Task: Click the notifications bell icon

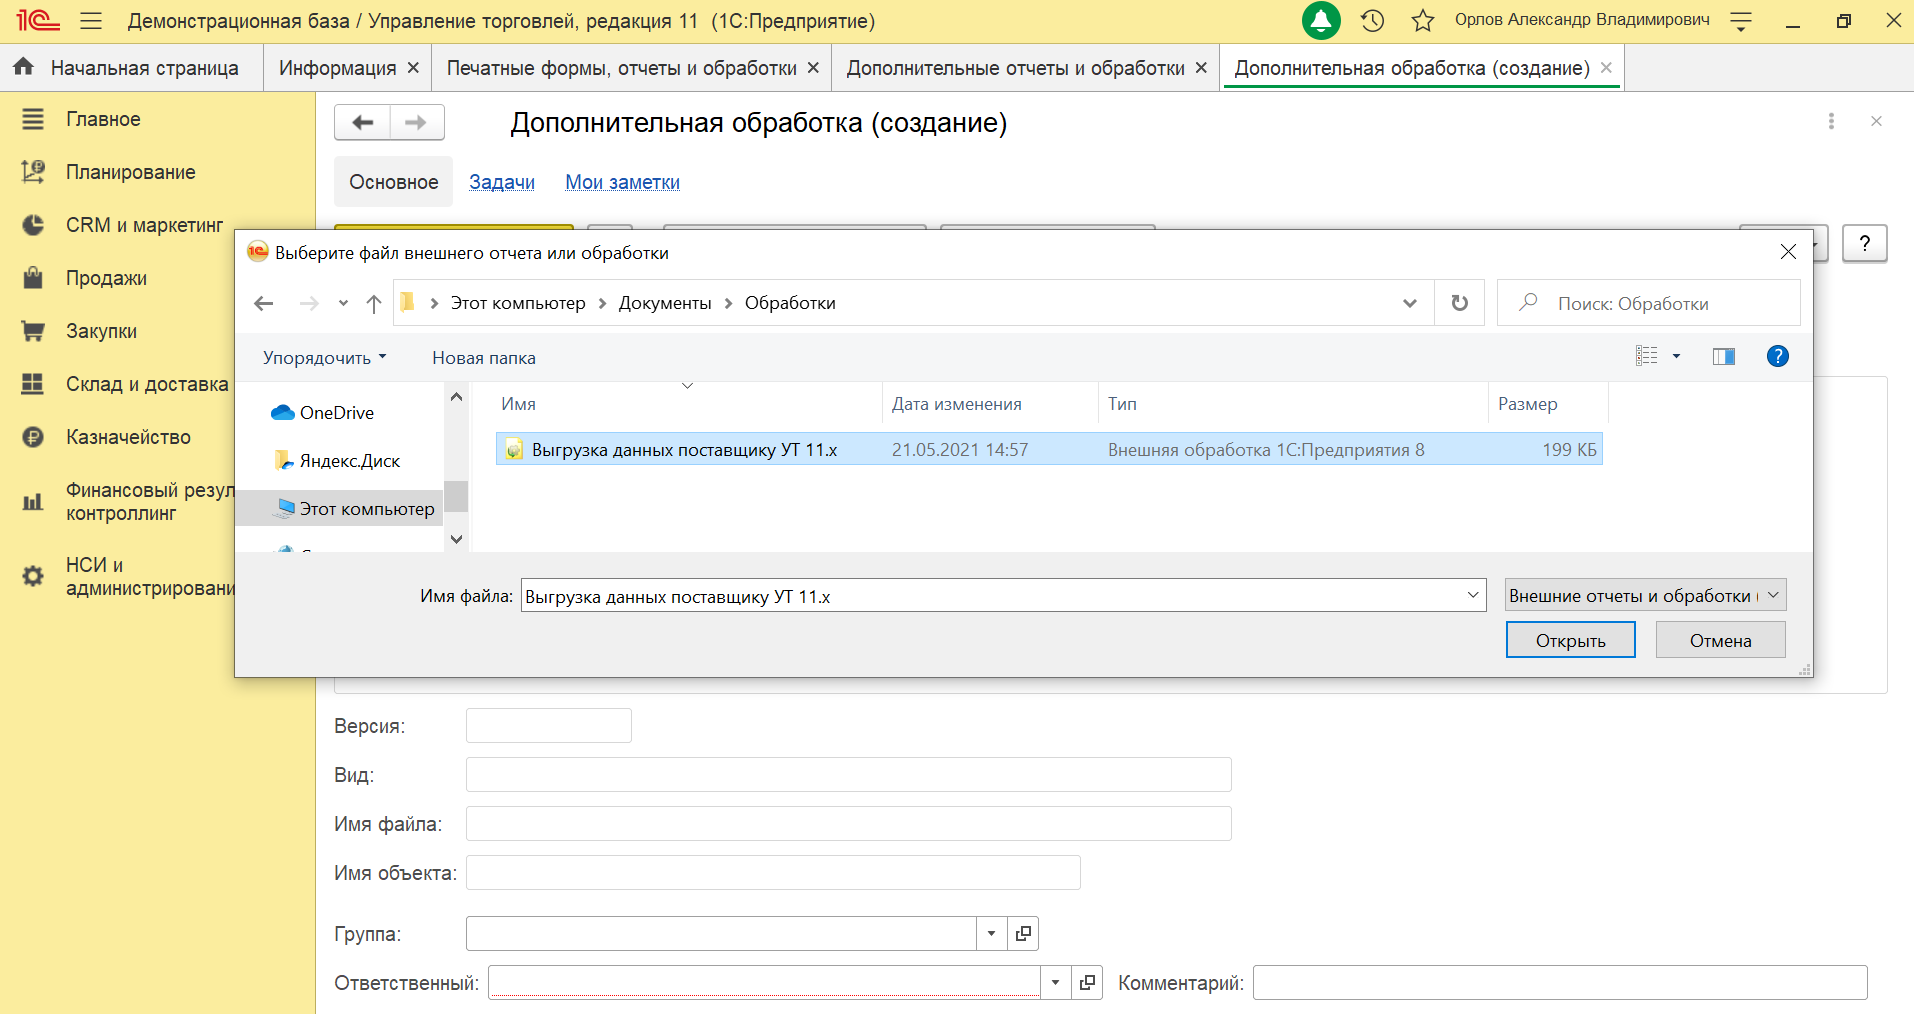Action: [x=1321, y=20]
